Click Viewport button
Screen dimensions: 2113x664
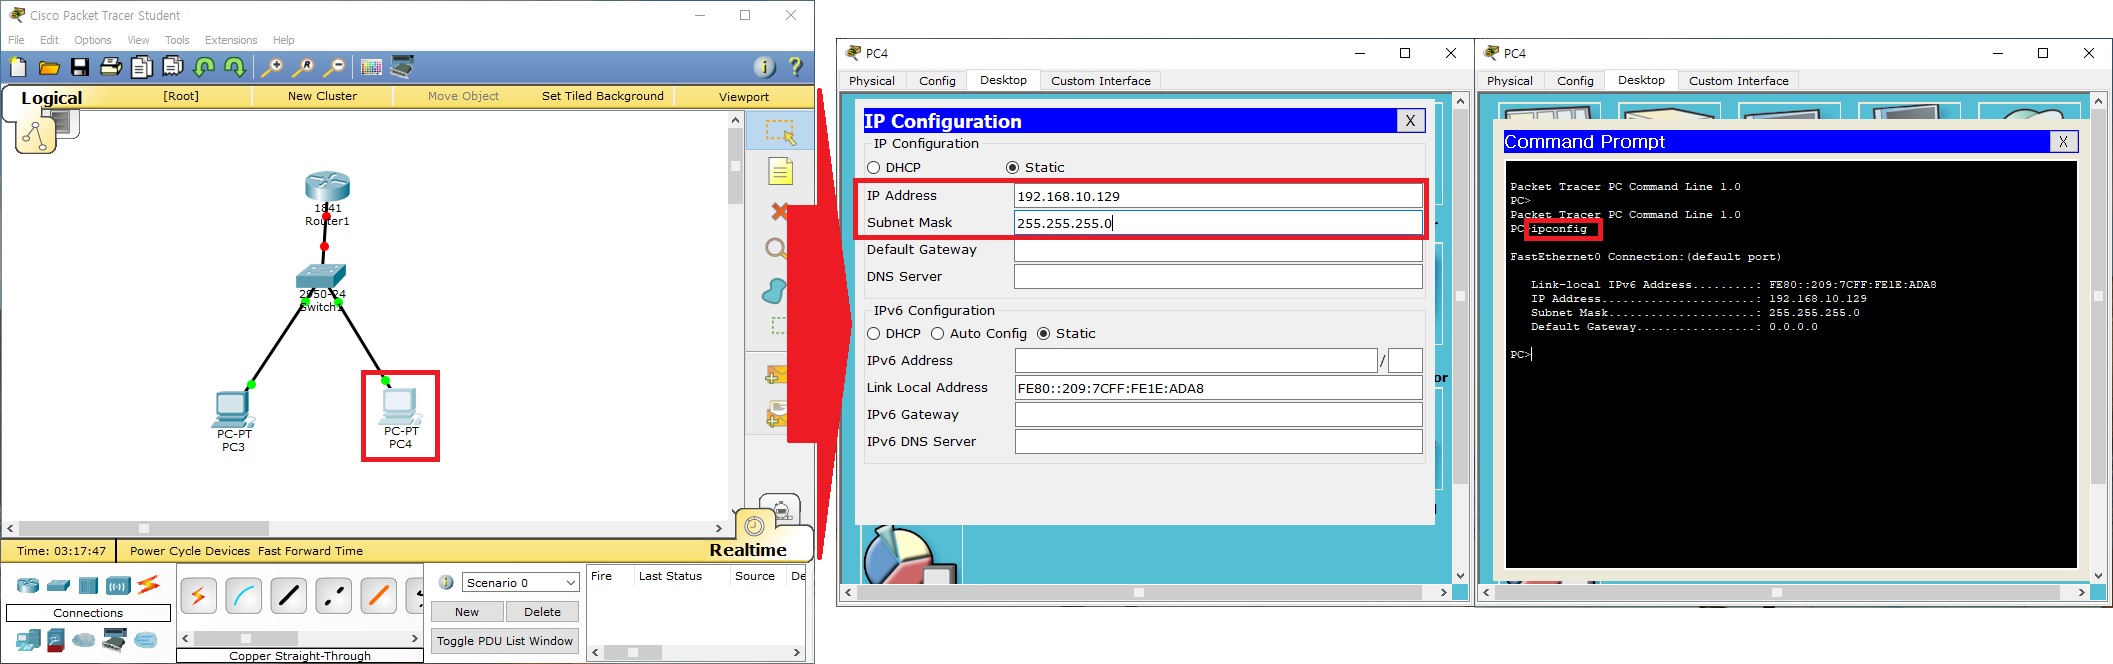point(743,97)
